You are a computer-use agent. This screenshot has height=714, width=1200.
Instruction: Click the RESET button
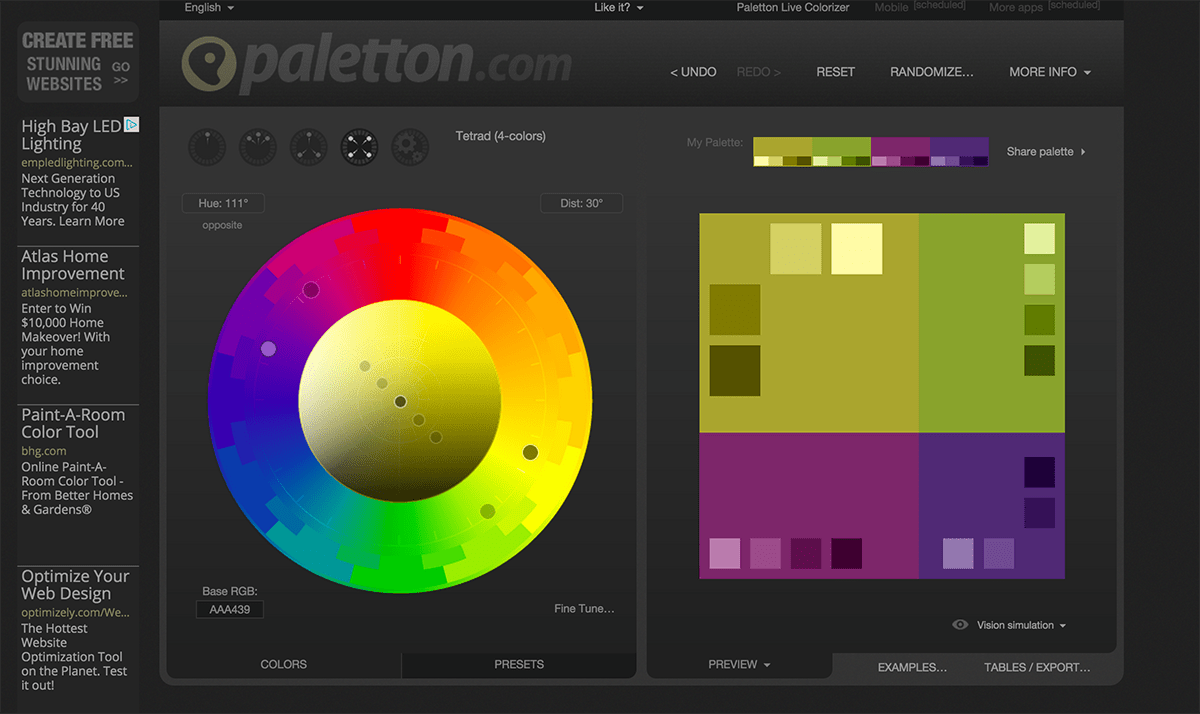tap(835, 72)
